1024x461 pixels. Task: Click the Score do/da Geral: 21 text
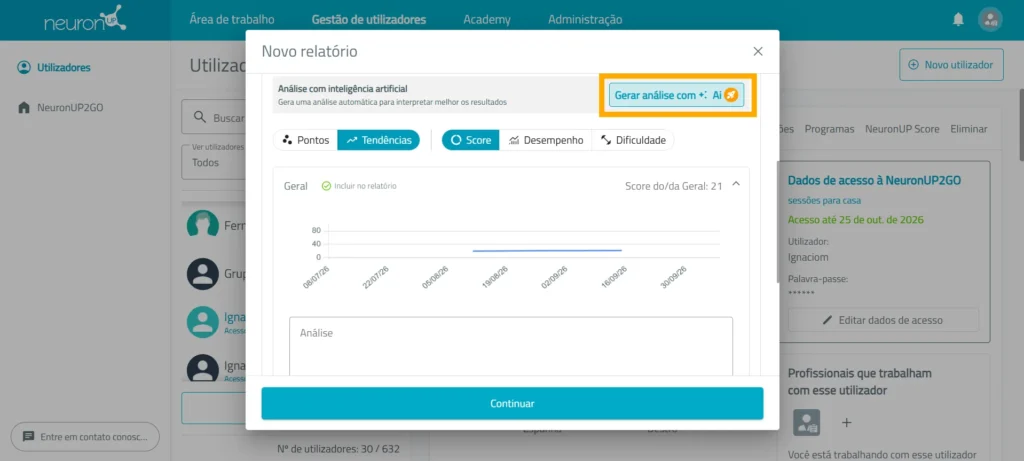673,186
